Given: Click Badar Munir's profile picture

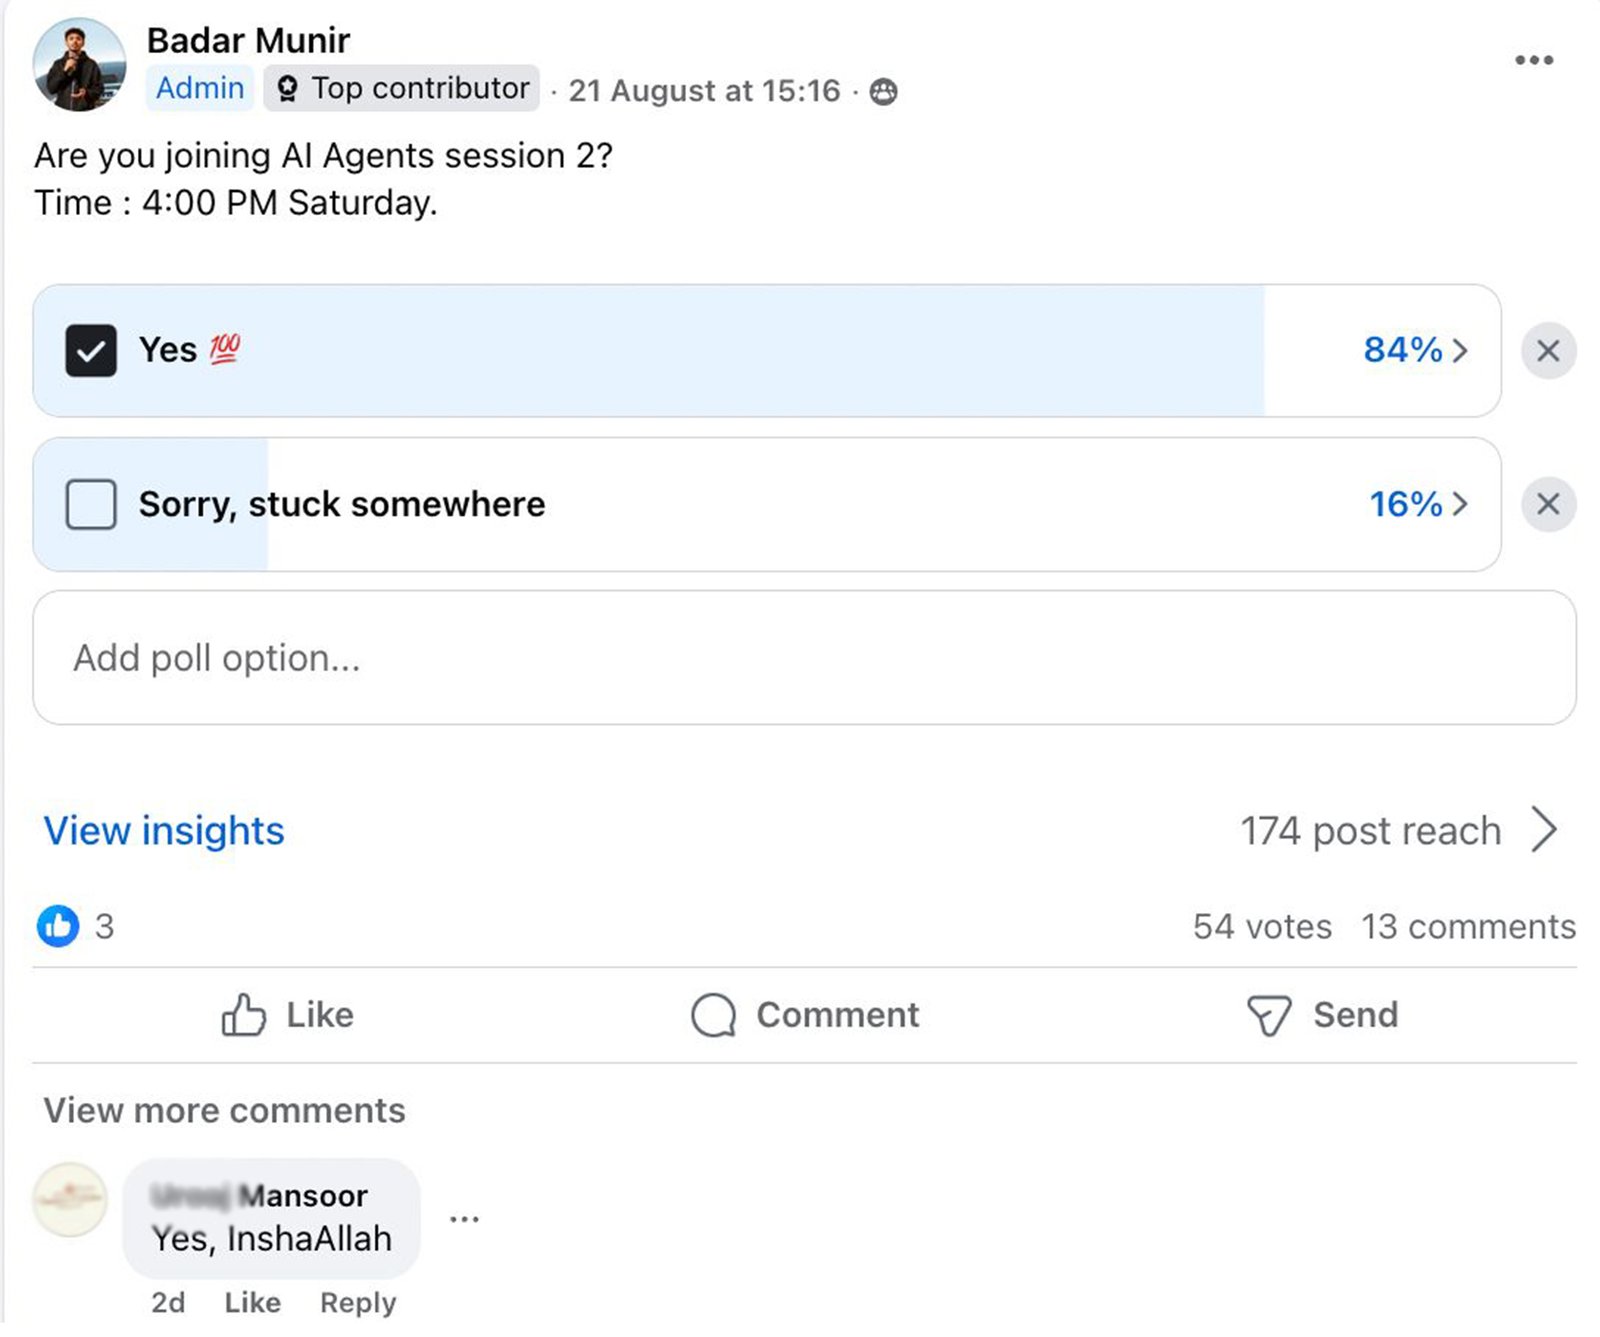Looking at the screenshot, I should pyautogui.click(x=79, y=65).
